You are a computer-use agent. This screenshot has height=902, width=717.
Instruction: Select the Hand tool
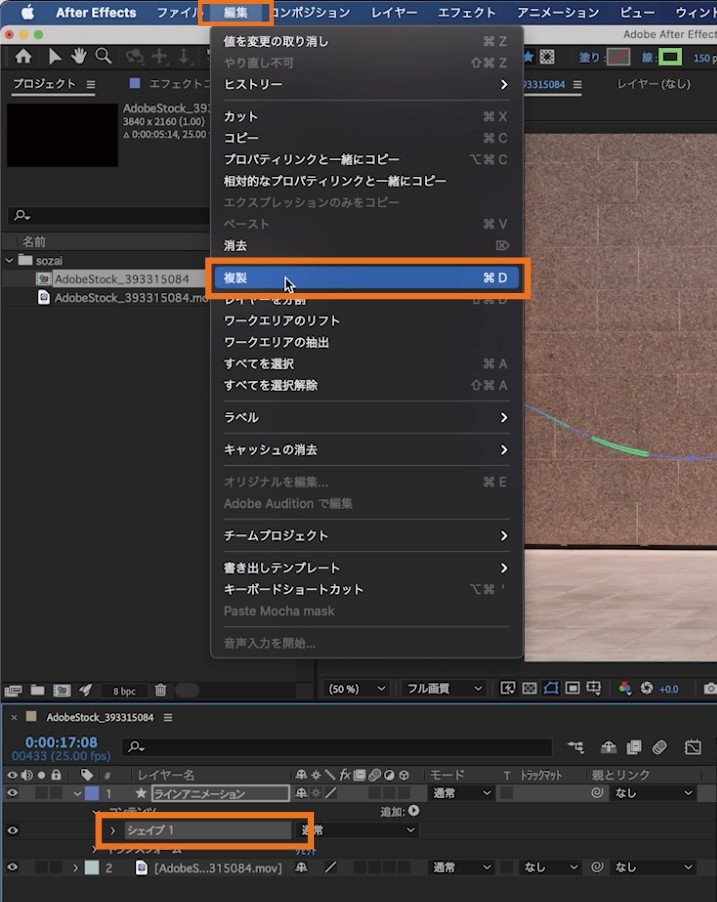pyautogui.click(x=79, y=56)
